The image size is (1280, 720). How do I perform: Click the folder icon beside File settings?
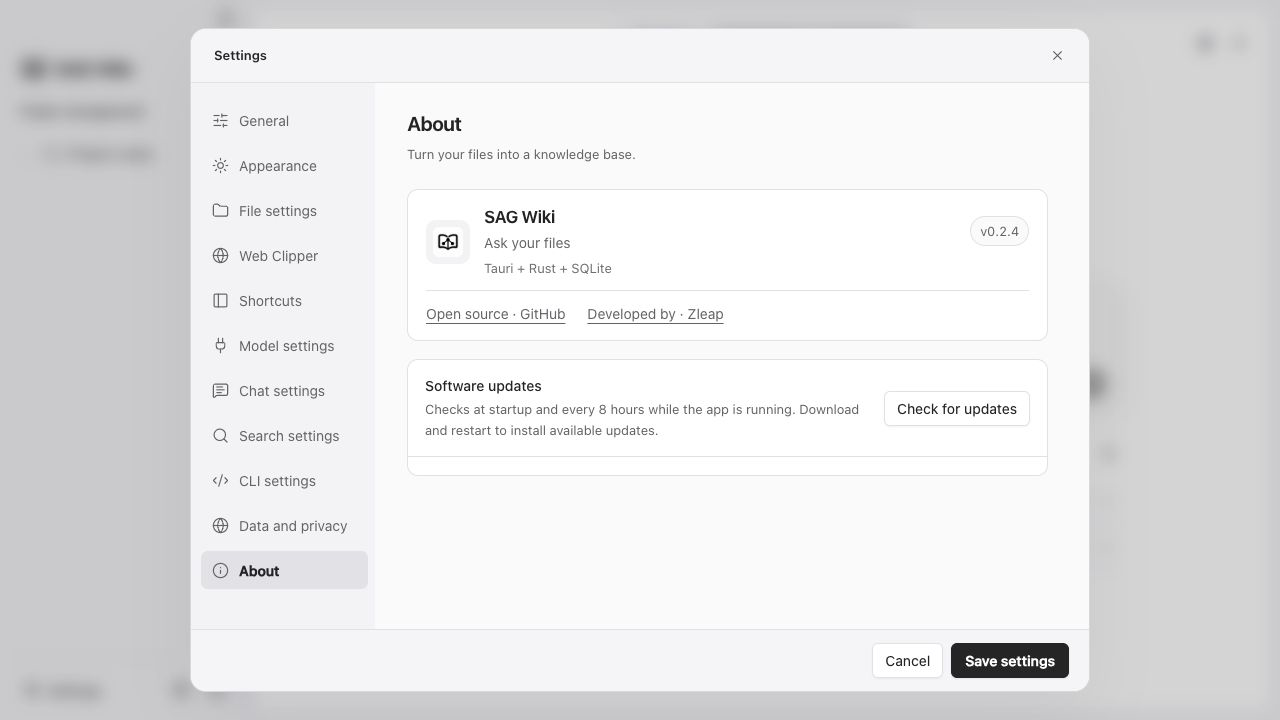coord(220,211)
